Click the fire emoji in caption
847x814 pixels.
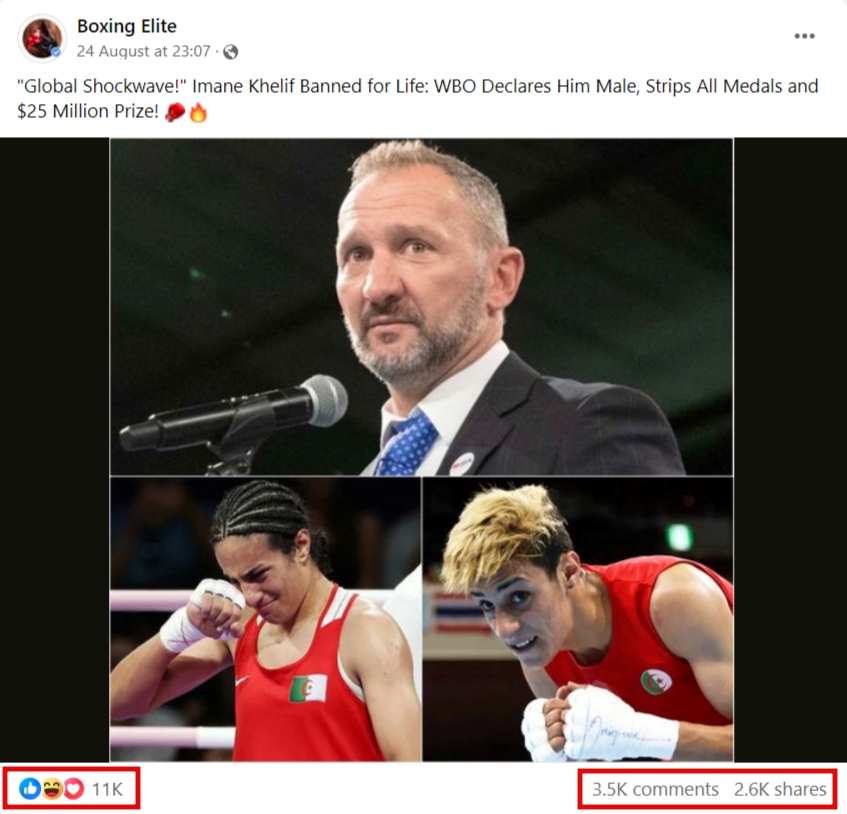click(198, 112)
